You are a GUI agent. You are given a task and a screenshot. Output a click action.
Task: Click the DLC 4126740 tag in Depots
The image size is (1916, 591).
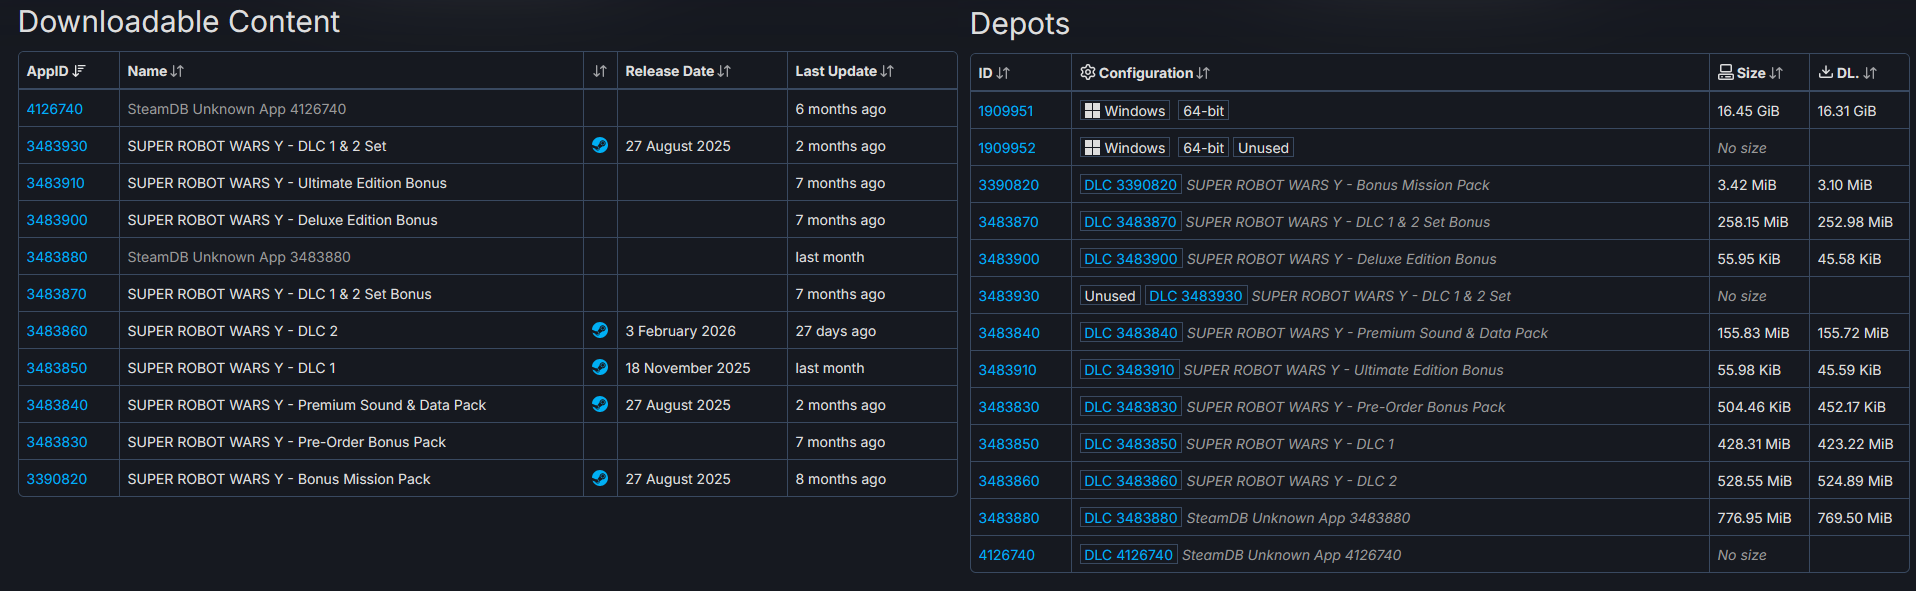tap(1129, 555)
